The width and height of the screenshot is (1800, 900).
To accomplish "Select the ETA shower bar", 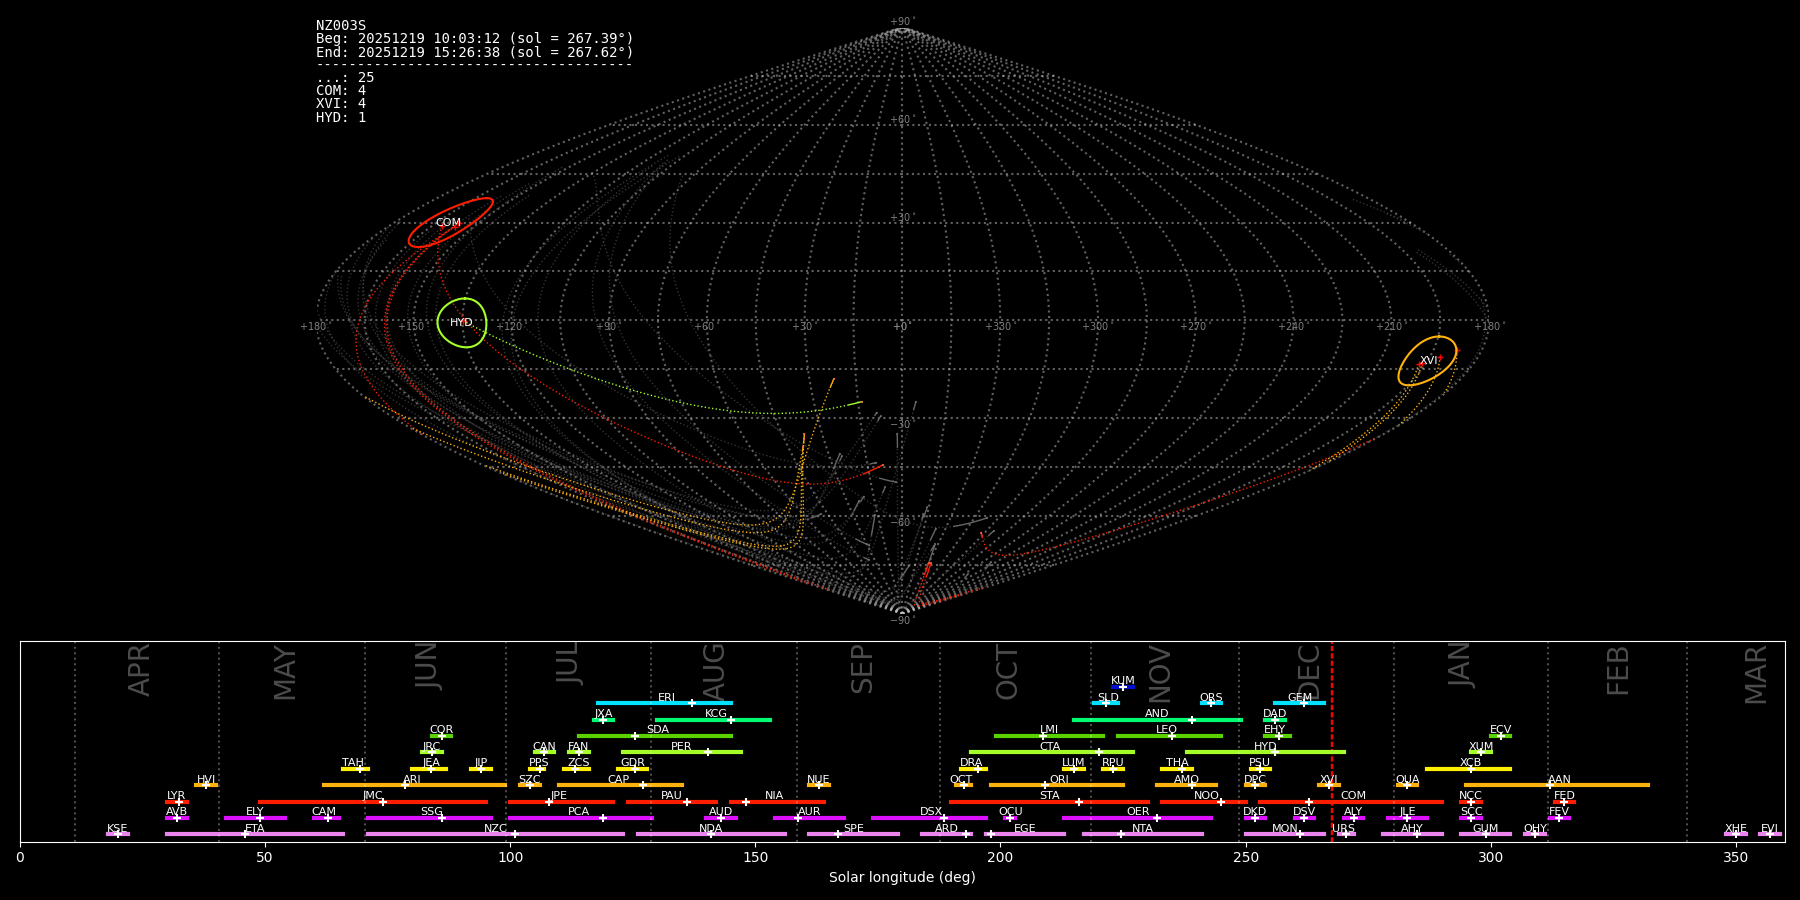I will pos(254,834).
